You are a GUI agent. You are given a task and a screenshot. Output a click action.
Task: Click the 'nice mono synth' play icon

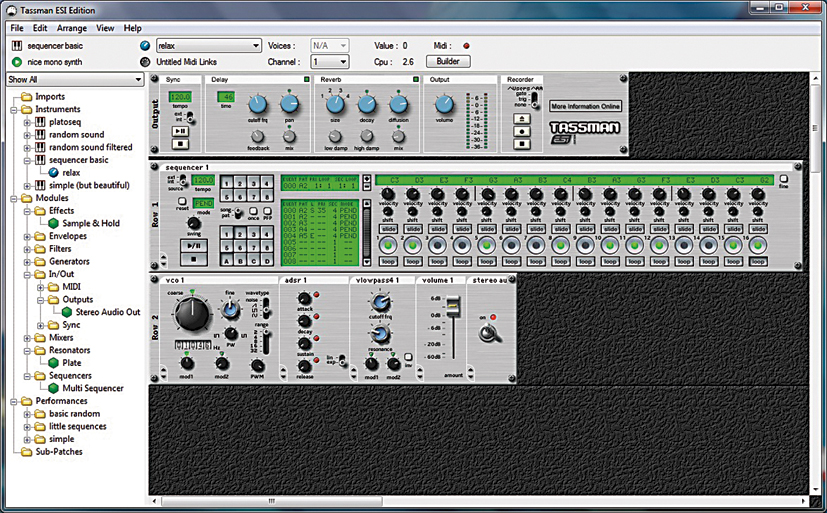pos(17,62)
